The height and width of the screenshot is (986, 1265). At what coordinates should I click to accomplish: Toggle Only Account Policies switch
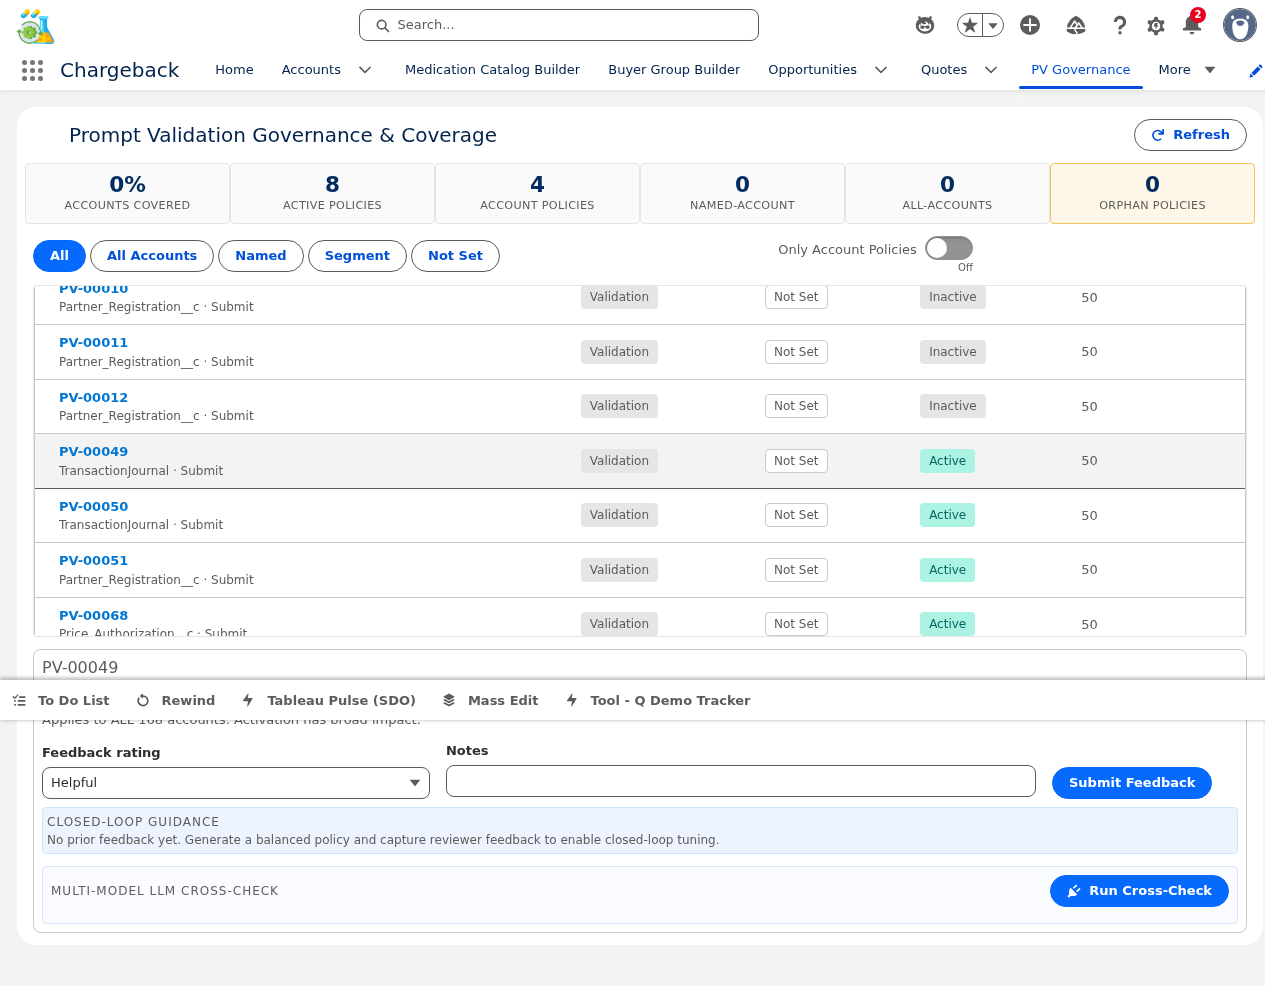[x=949, y=248]
